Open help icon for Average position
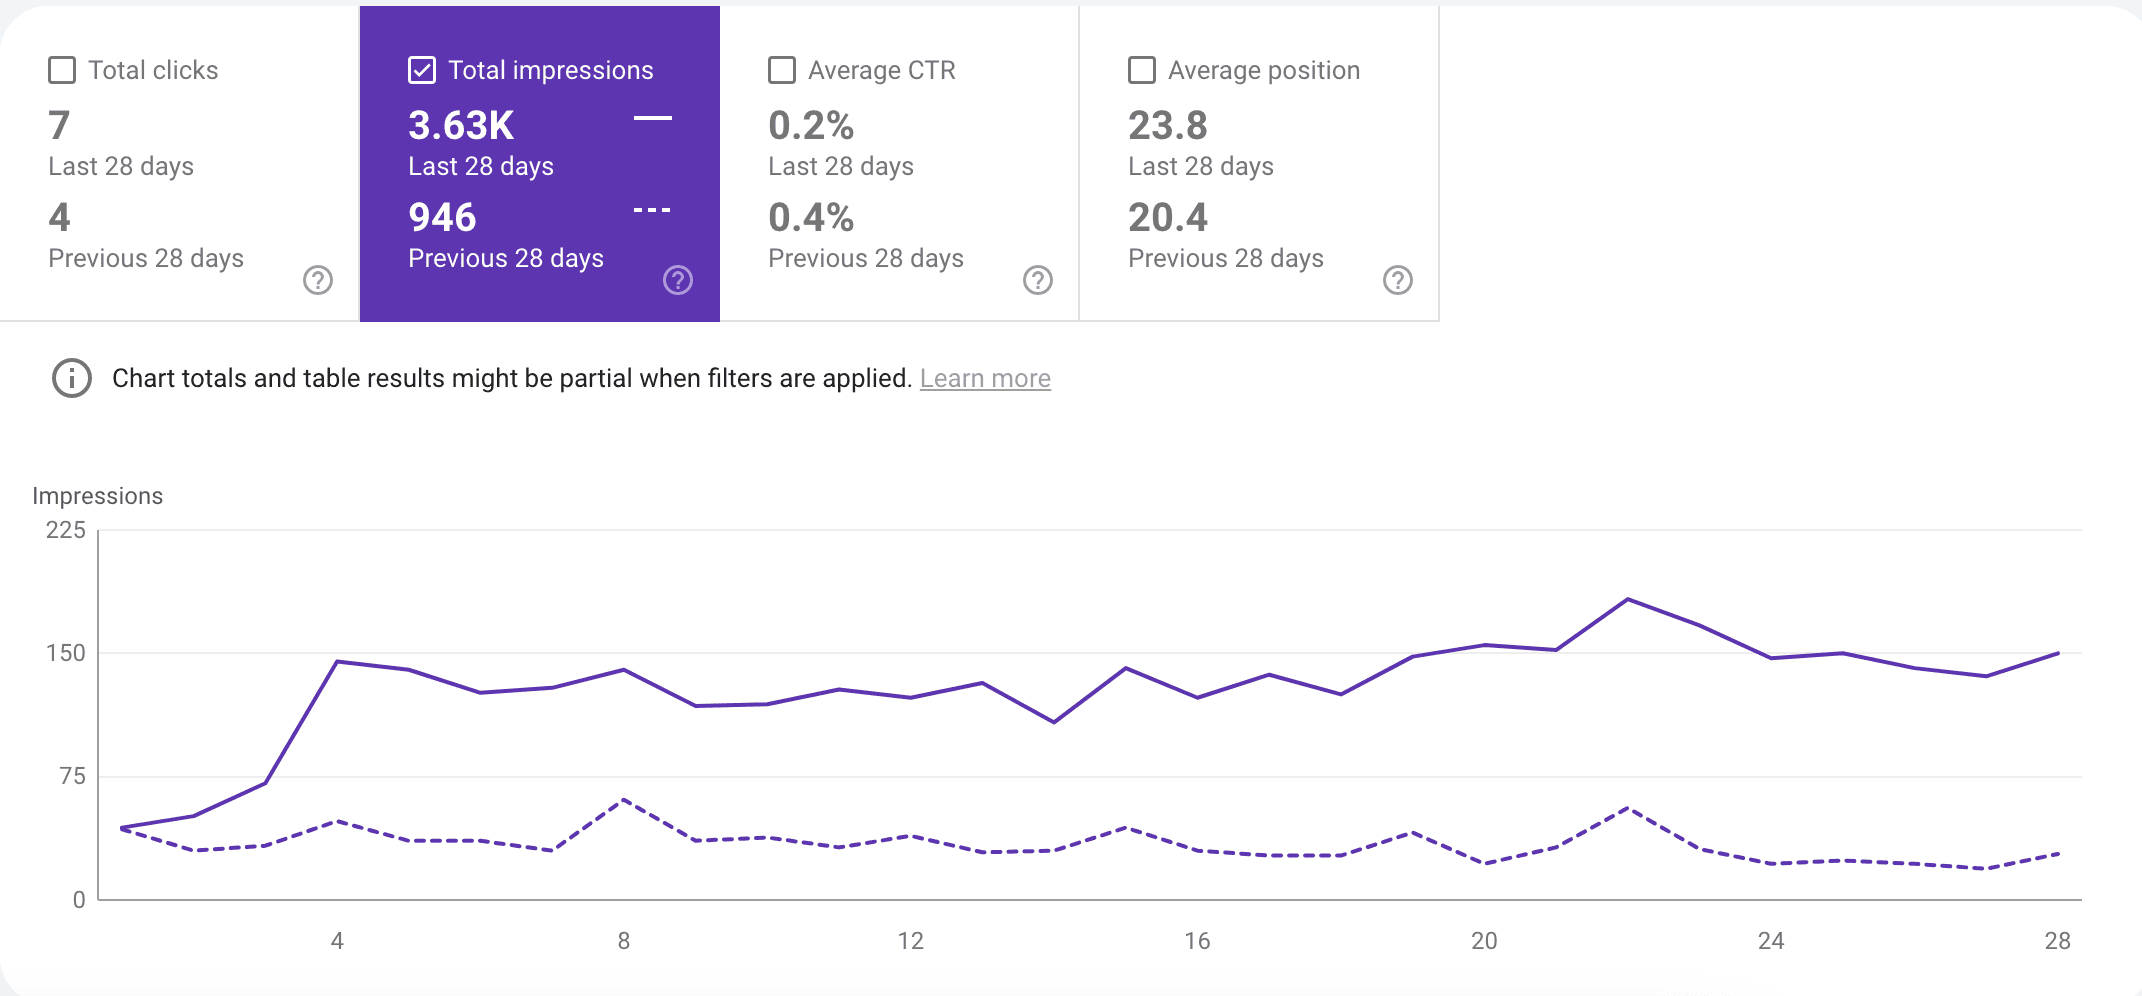The image size is (2142, 996). coord(1398,280)
